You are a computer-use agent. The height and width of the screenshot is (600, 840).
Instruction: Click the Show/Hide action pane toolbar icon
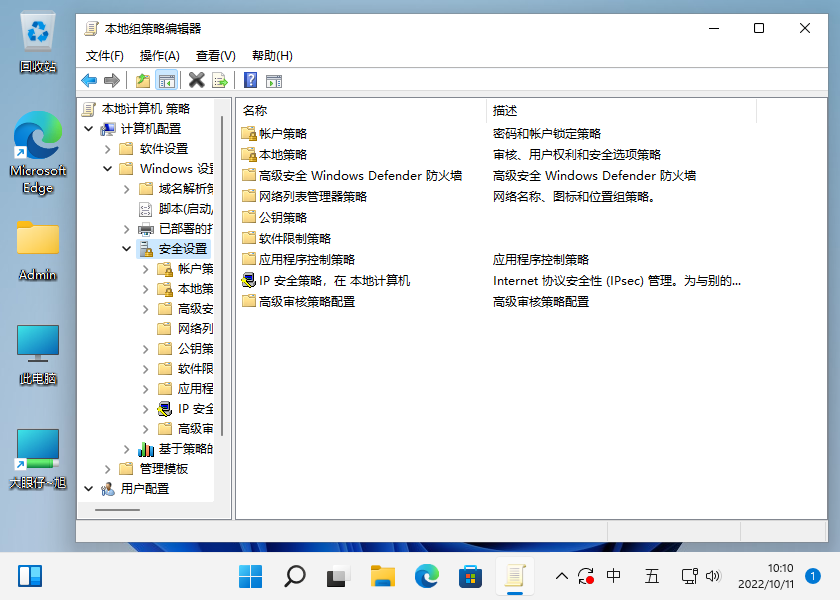pyautogui.click(x=273, y=80)
